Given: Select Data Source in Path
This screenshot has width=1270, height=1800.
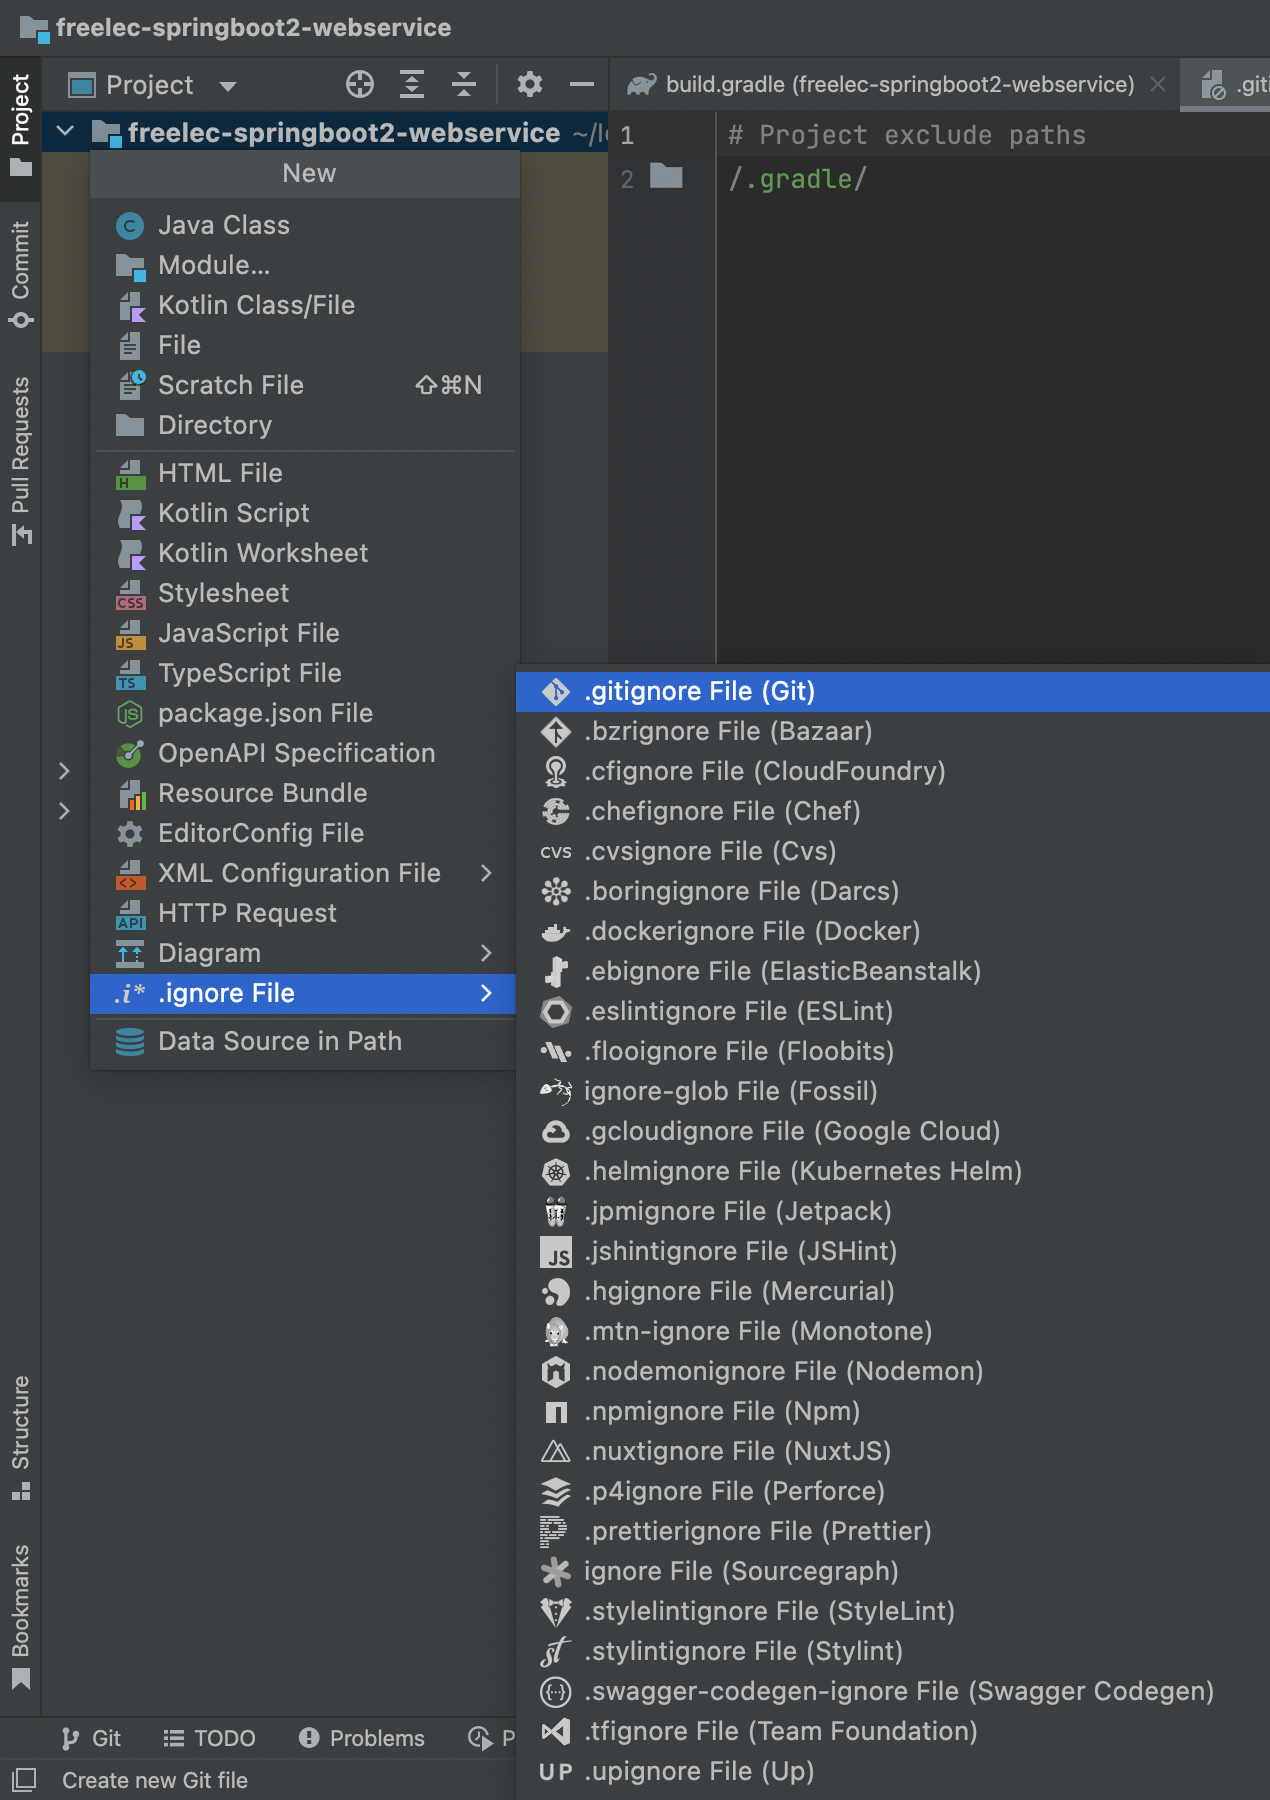Looking at the screenshot, I should [x=304, y=1041].
